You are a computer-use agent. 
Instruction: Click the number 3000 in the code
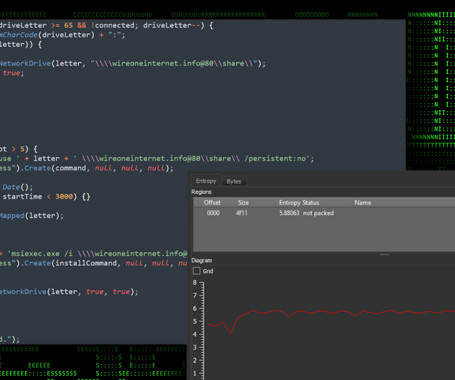coord(64,197)
